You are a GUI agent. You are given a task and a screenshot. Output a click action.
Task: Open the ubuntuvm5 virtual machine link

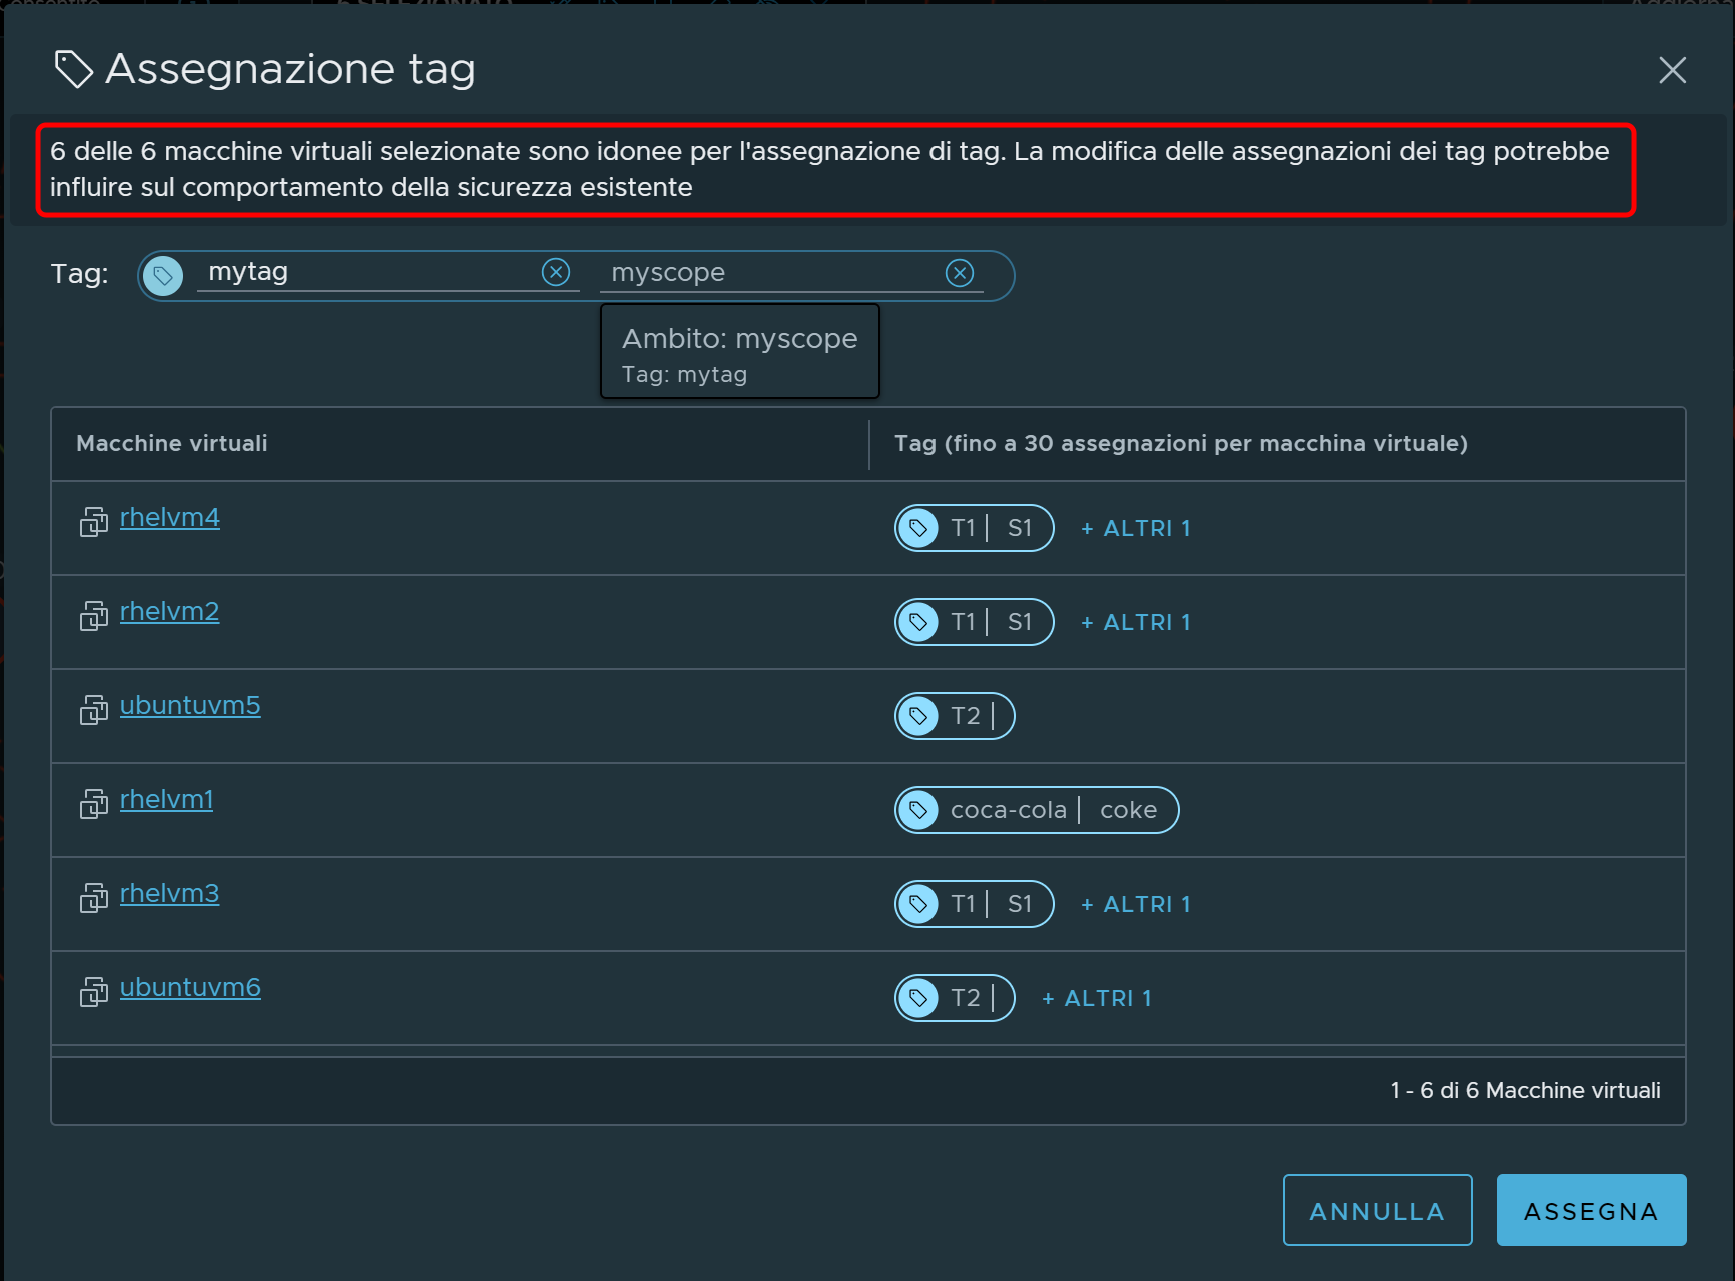coord(190,706)
